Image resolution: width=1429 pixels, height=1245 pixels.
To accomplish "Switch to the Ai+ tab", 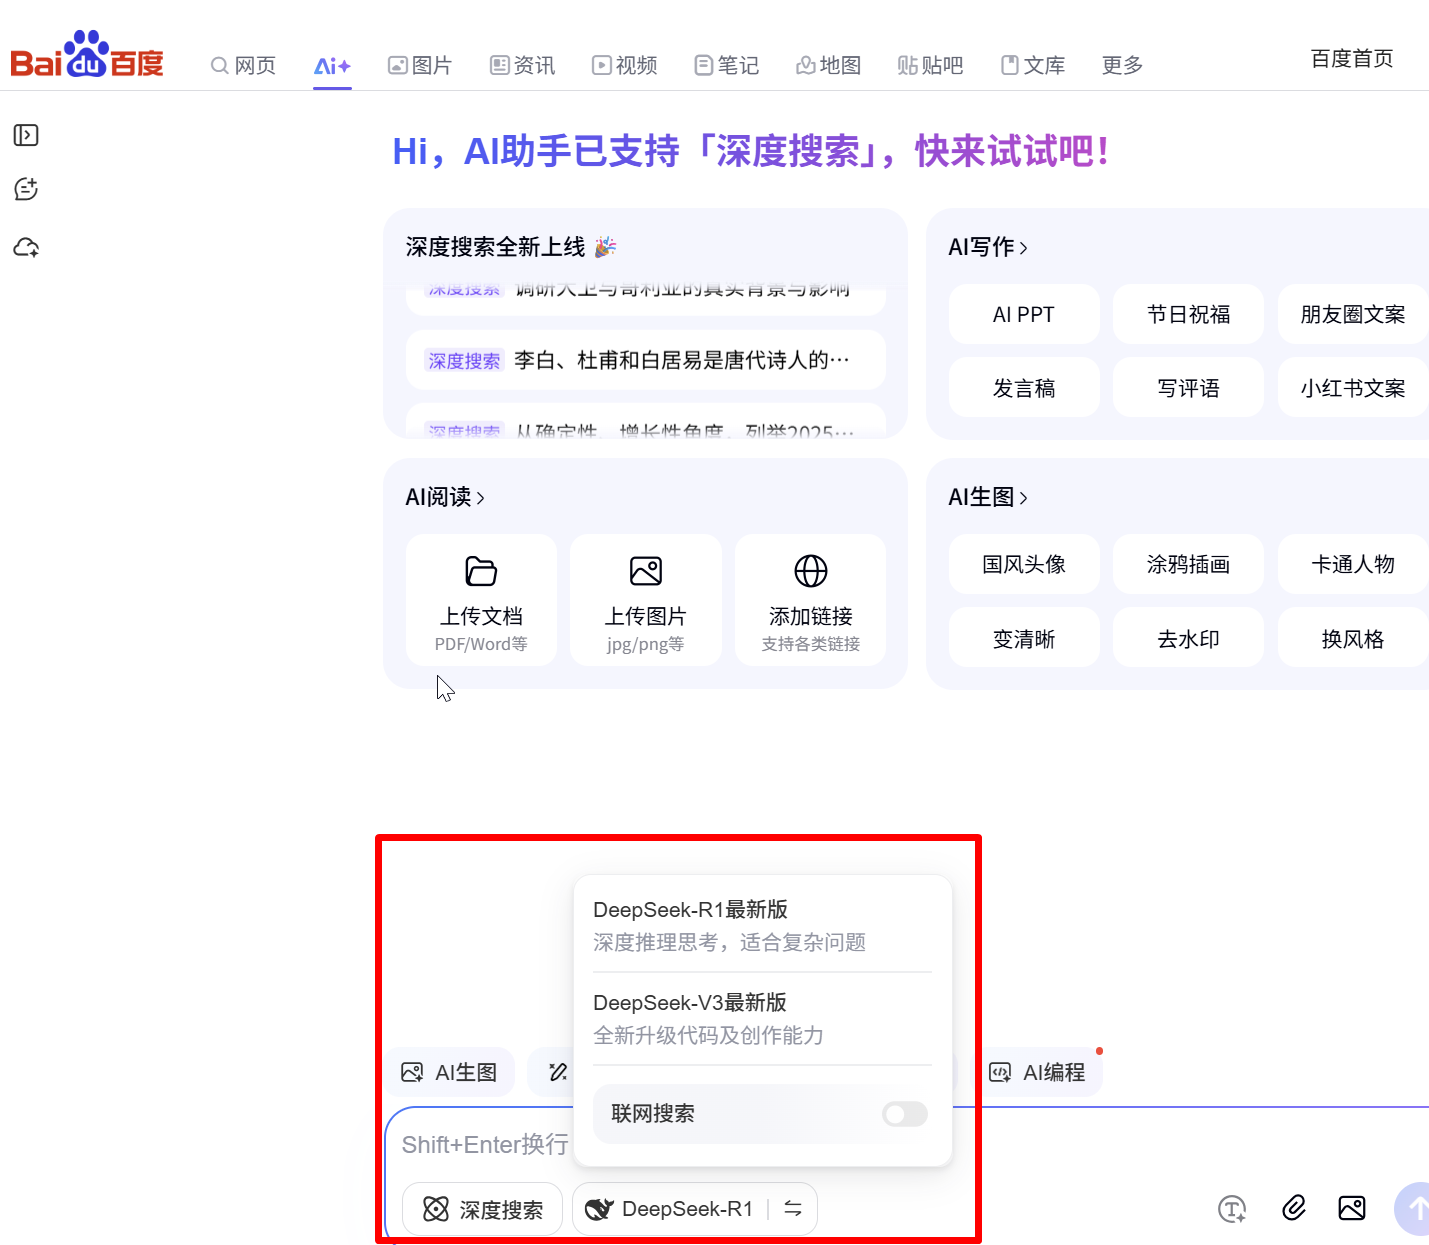I will pyautogui.click(x=332, y=66).
